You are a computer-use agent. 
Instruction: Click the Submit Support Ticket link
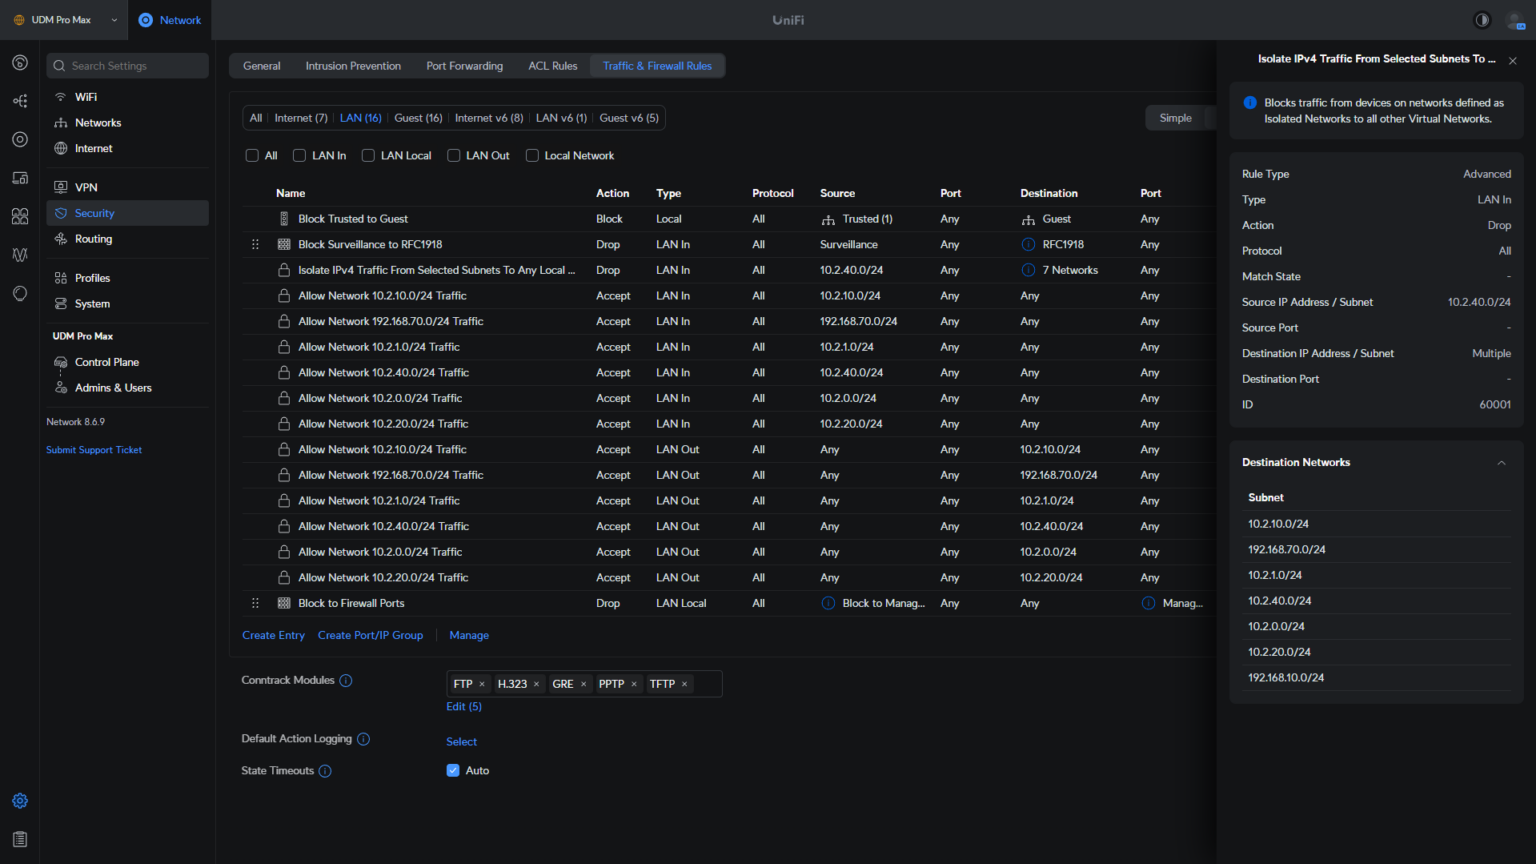tap(93, 449)
